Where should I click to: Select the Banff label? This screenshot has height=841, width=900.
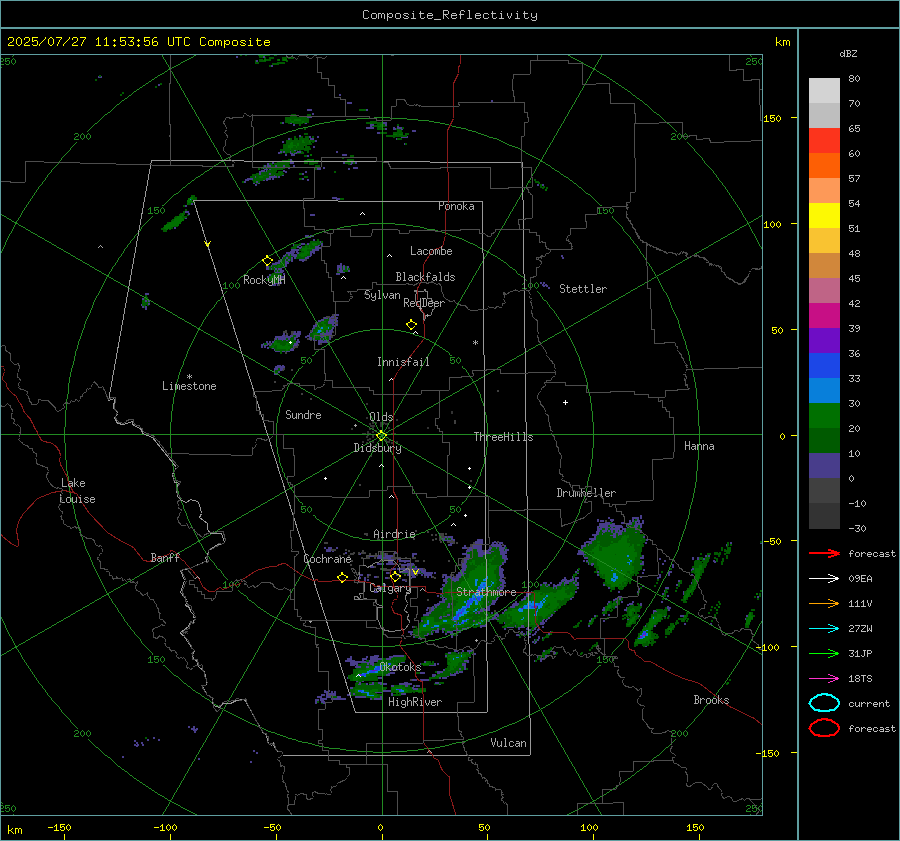click(x=165, y=557)
